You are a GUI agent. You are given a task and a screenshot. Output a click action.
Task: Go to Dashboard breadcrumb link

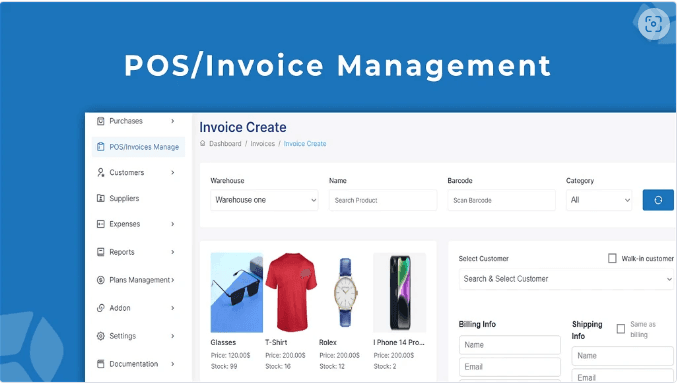pos(225,144)
